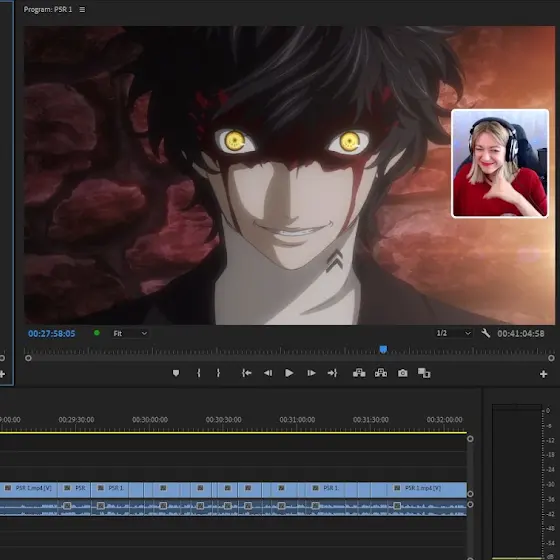The height and width of the screenshot is (560, 560).
Task: Click fx badge on the rightmost PSR 1.mp4 clip
Action: point(397,488)
